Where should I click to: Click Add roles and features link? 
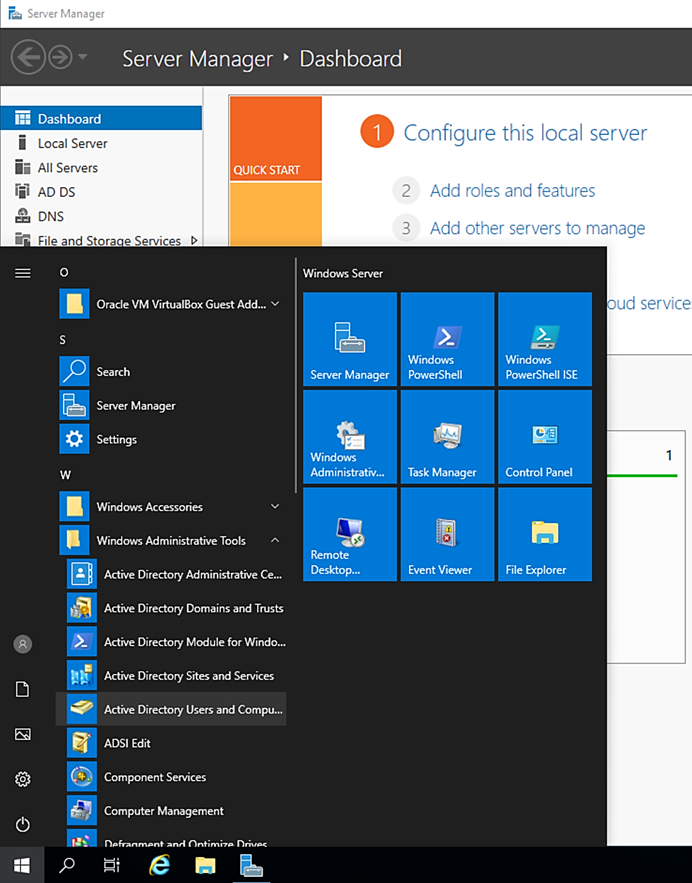click(512, 191)
